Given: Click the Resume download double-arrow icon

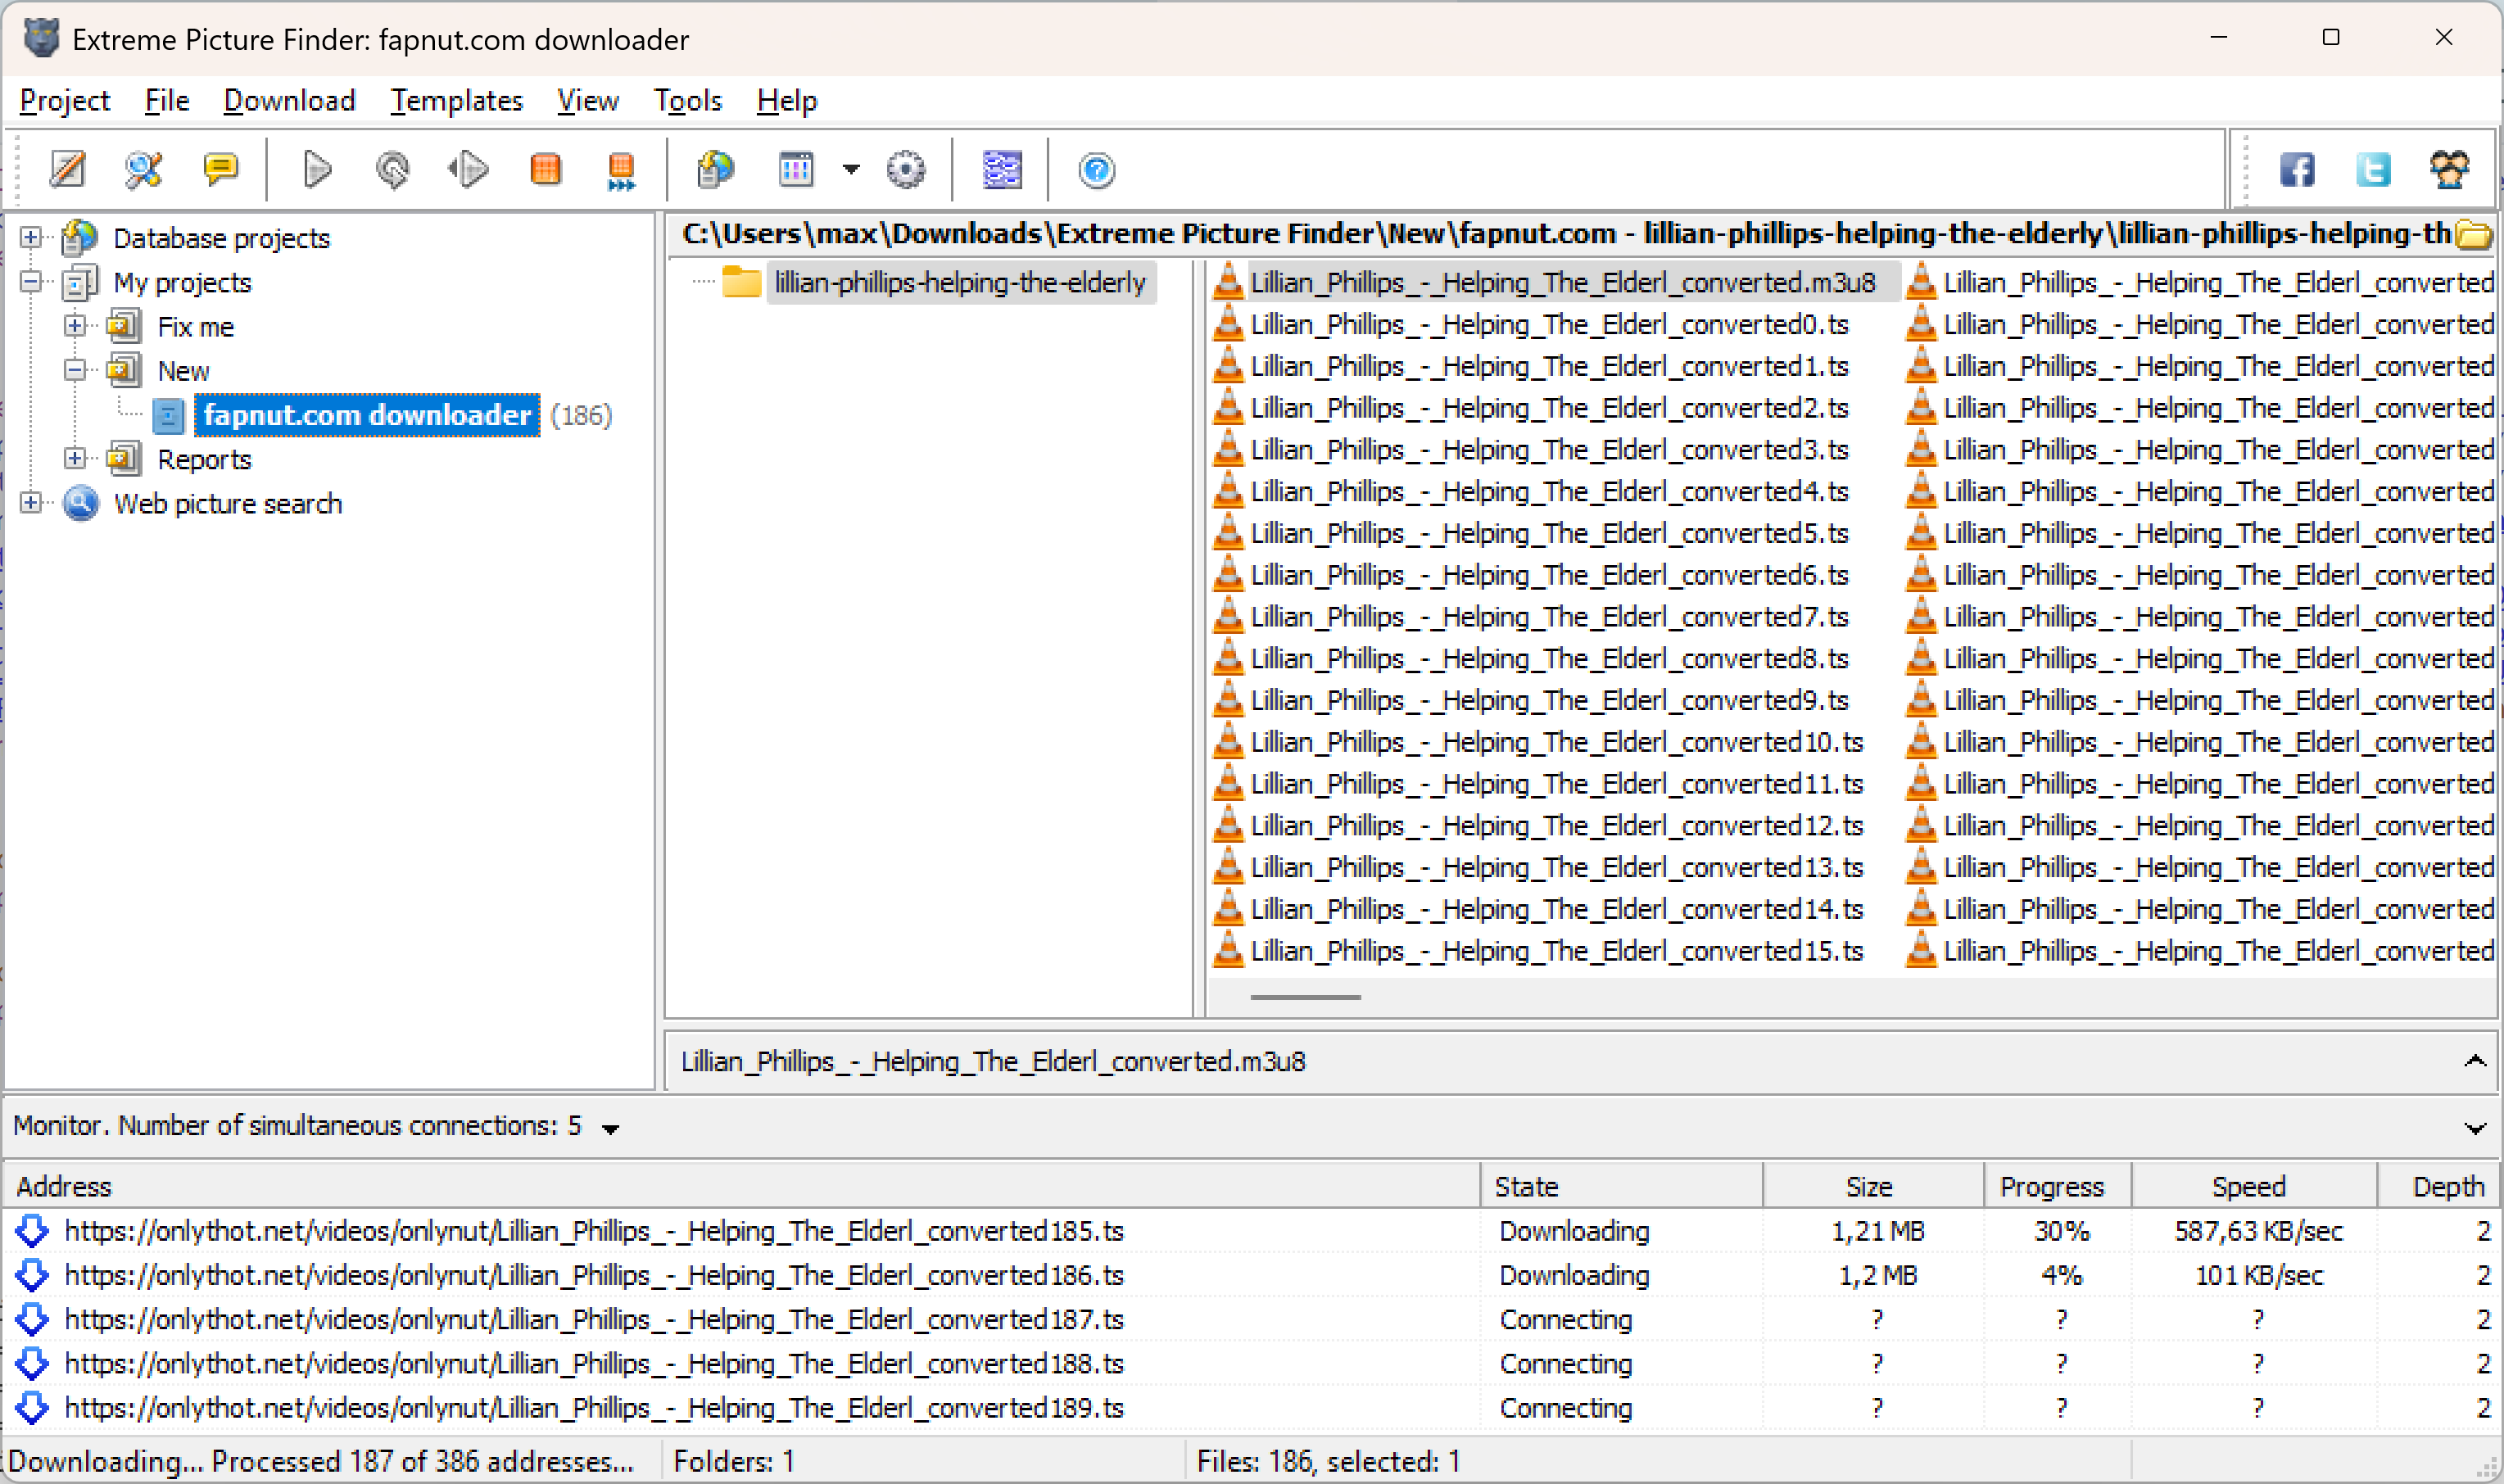Looking at the screenshot, I should (468, 170).
